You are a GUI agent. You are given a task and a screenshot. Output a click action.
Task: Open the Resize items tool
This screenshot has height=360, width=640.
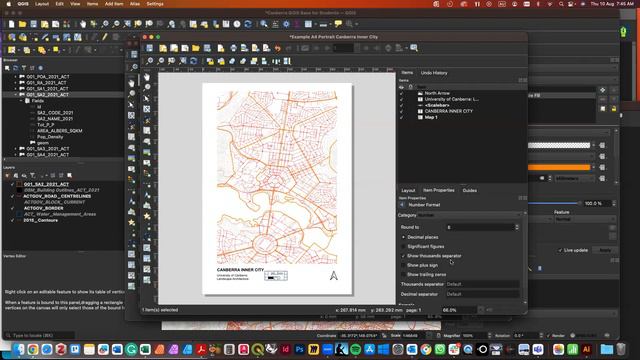click(x=287, y=61)
